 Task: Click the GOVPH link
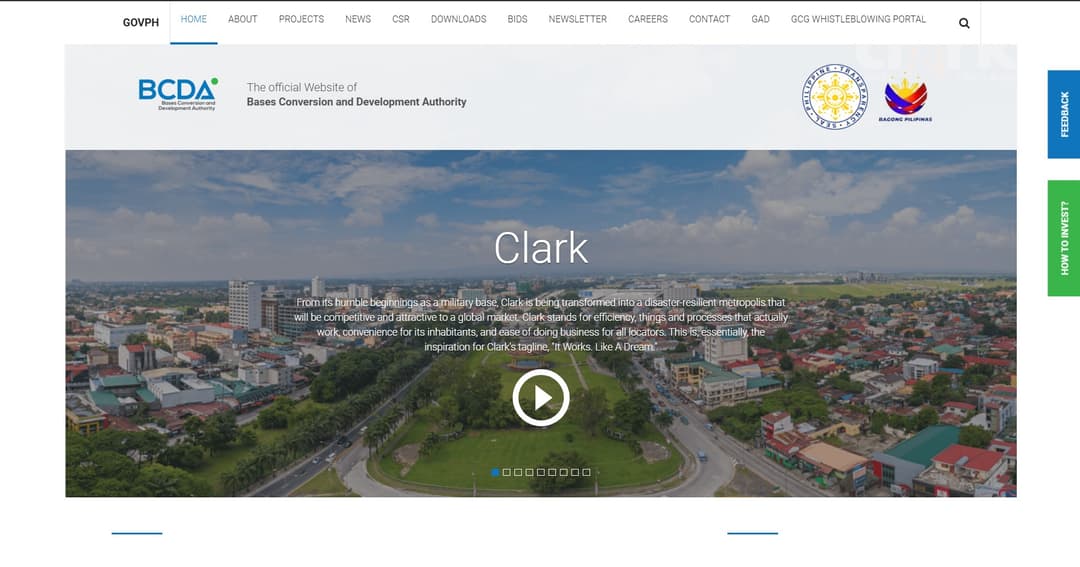tap(141, 22)
